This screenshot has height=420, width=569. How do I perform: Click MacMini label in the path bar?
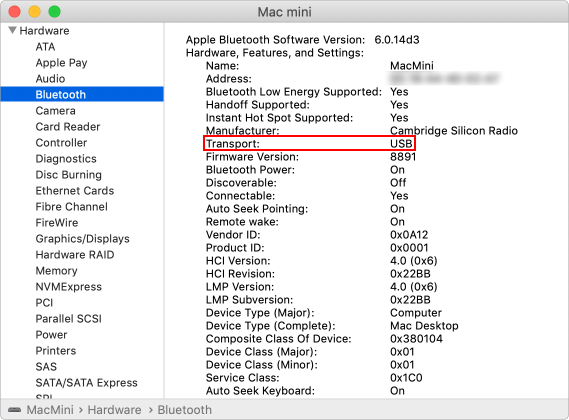click(x=50, y=410)
